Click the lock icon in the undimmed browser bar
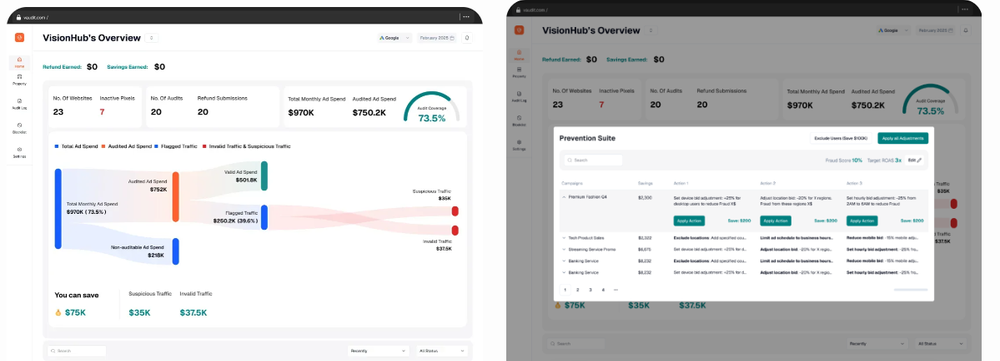 19,17
